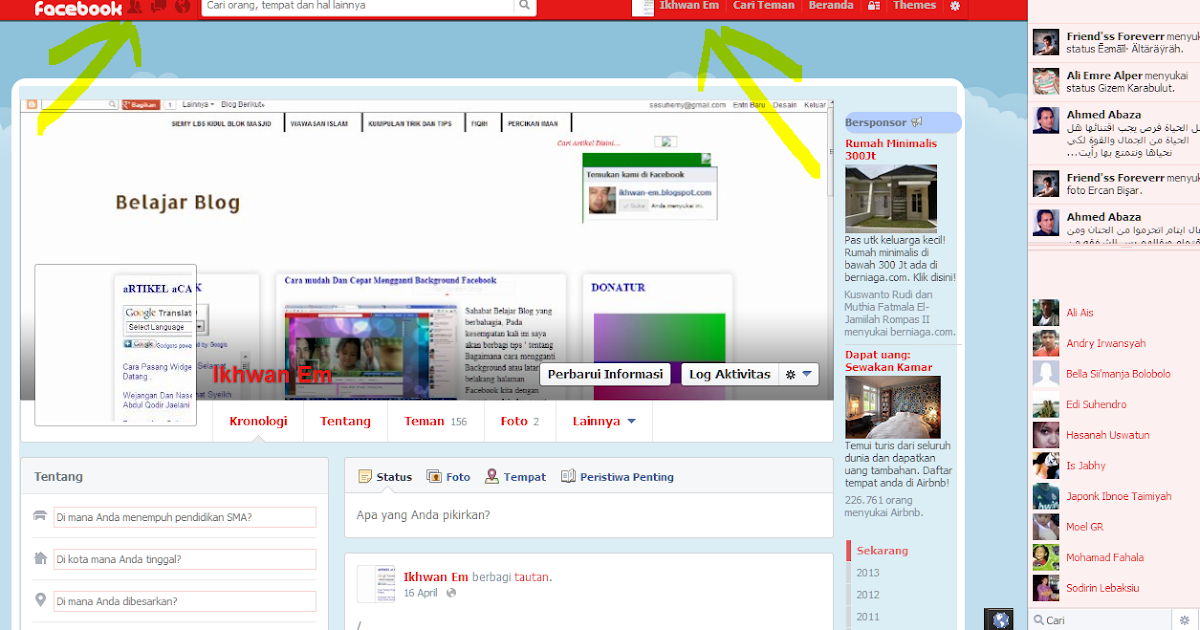The image size is (1200, 630).
Task: Click the 'Apa yang Anda pikirkan?' status box
Action: 588,516
